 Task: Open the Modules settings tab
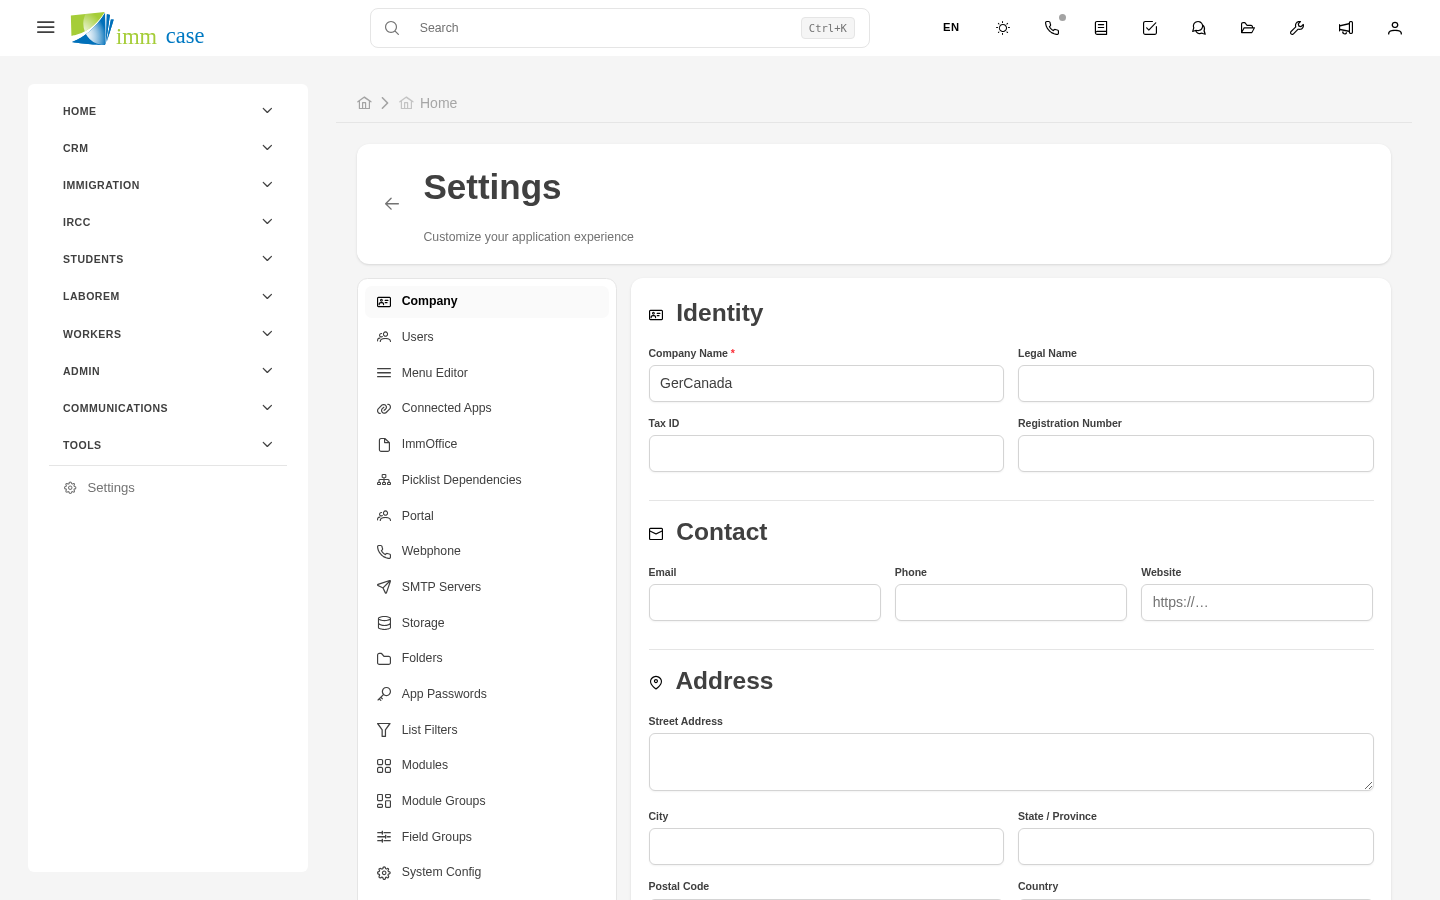point(487,765)
